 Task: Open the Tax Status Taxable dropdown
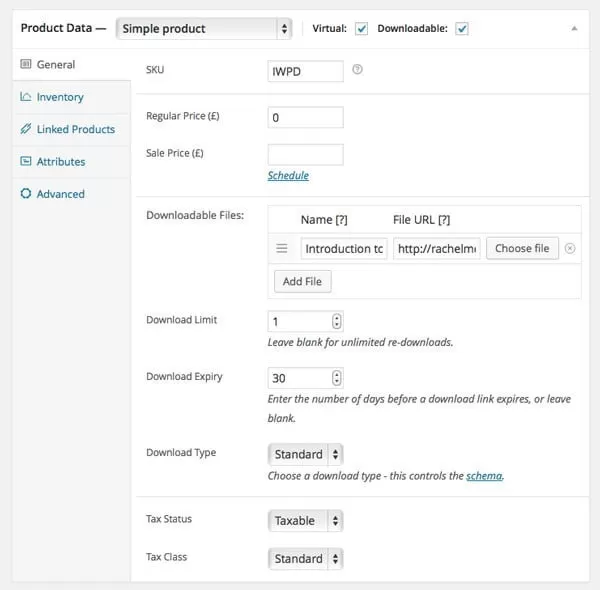click(305, 521)
